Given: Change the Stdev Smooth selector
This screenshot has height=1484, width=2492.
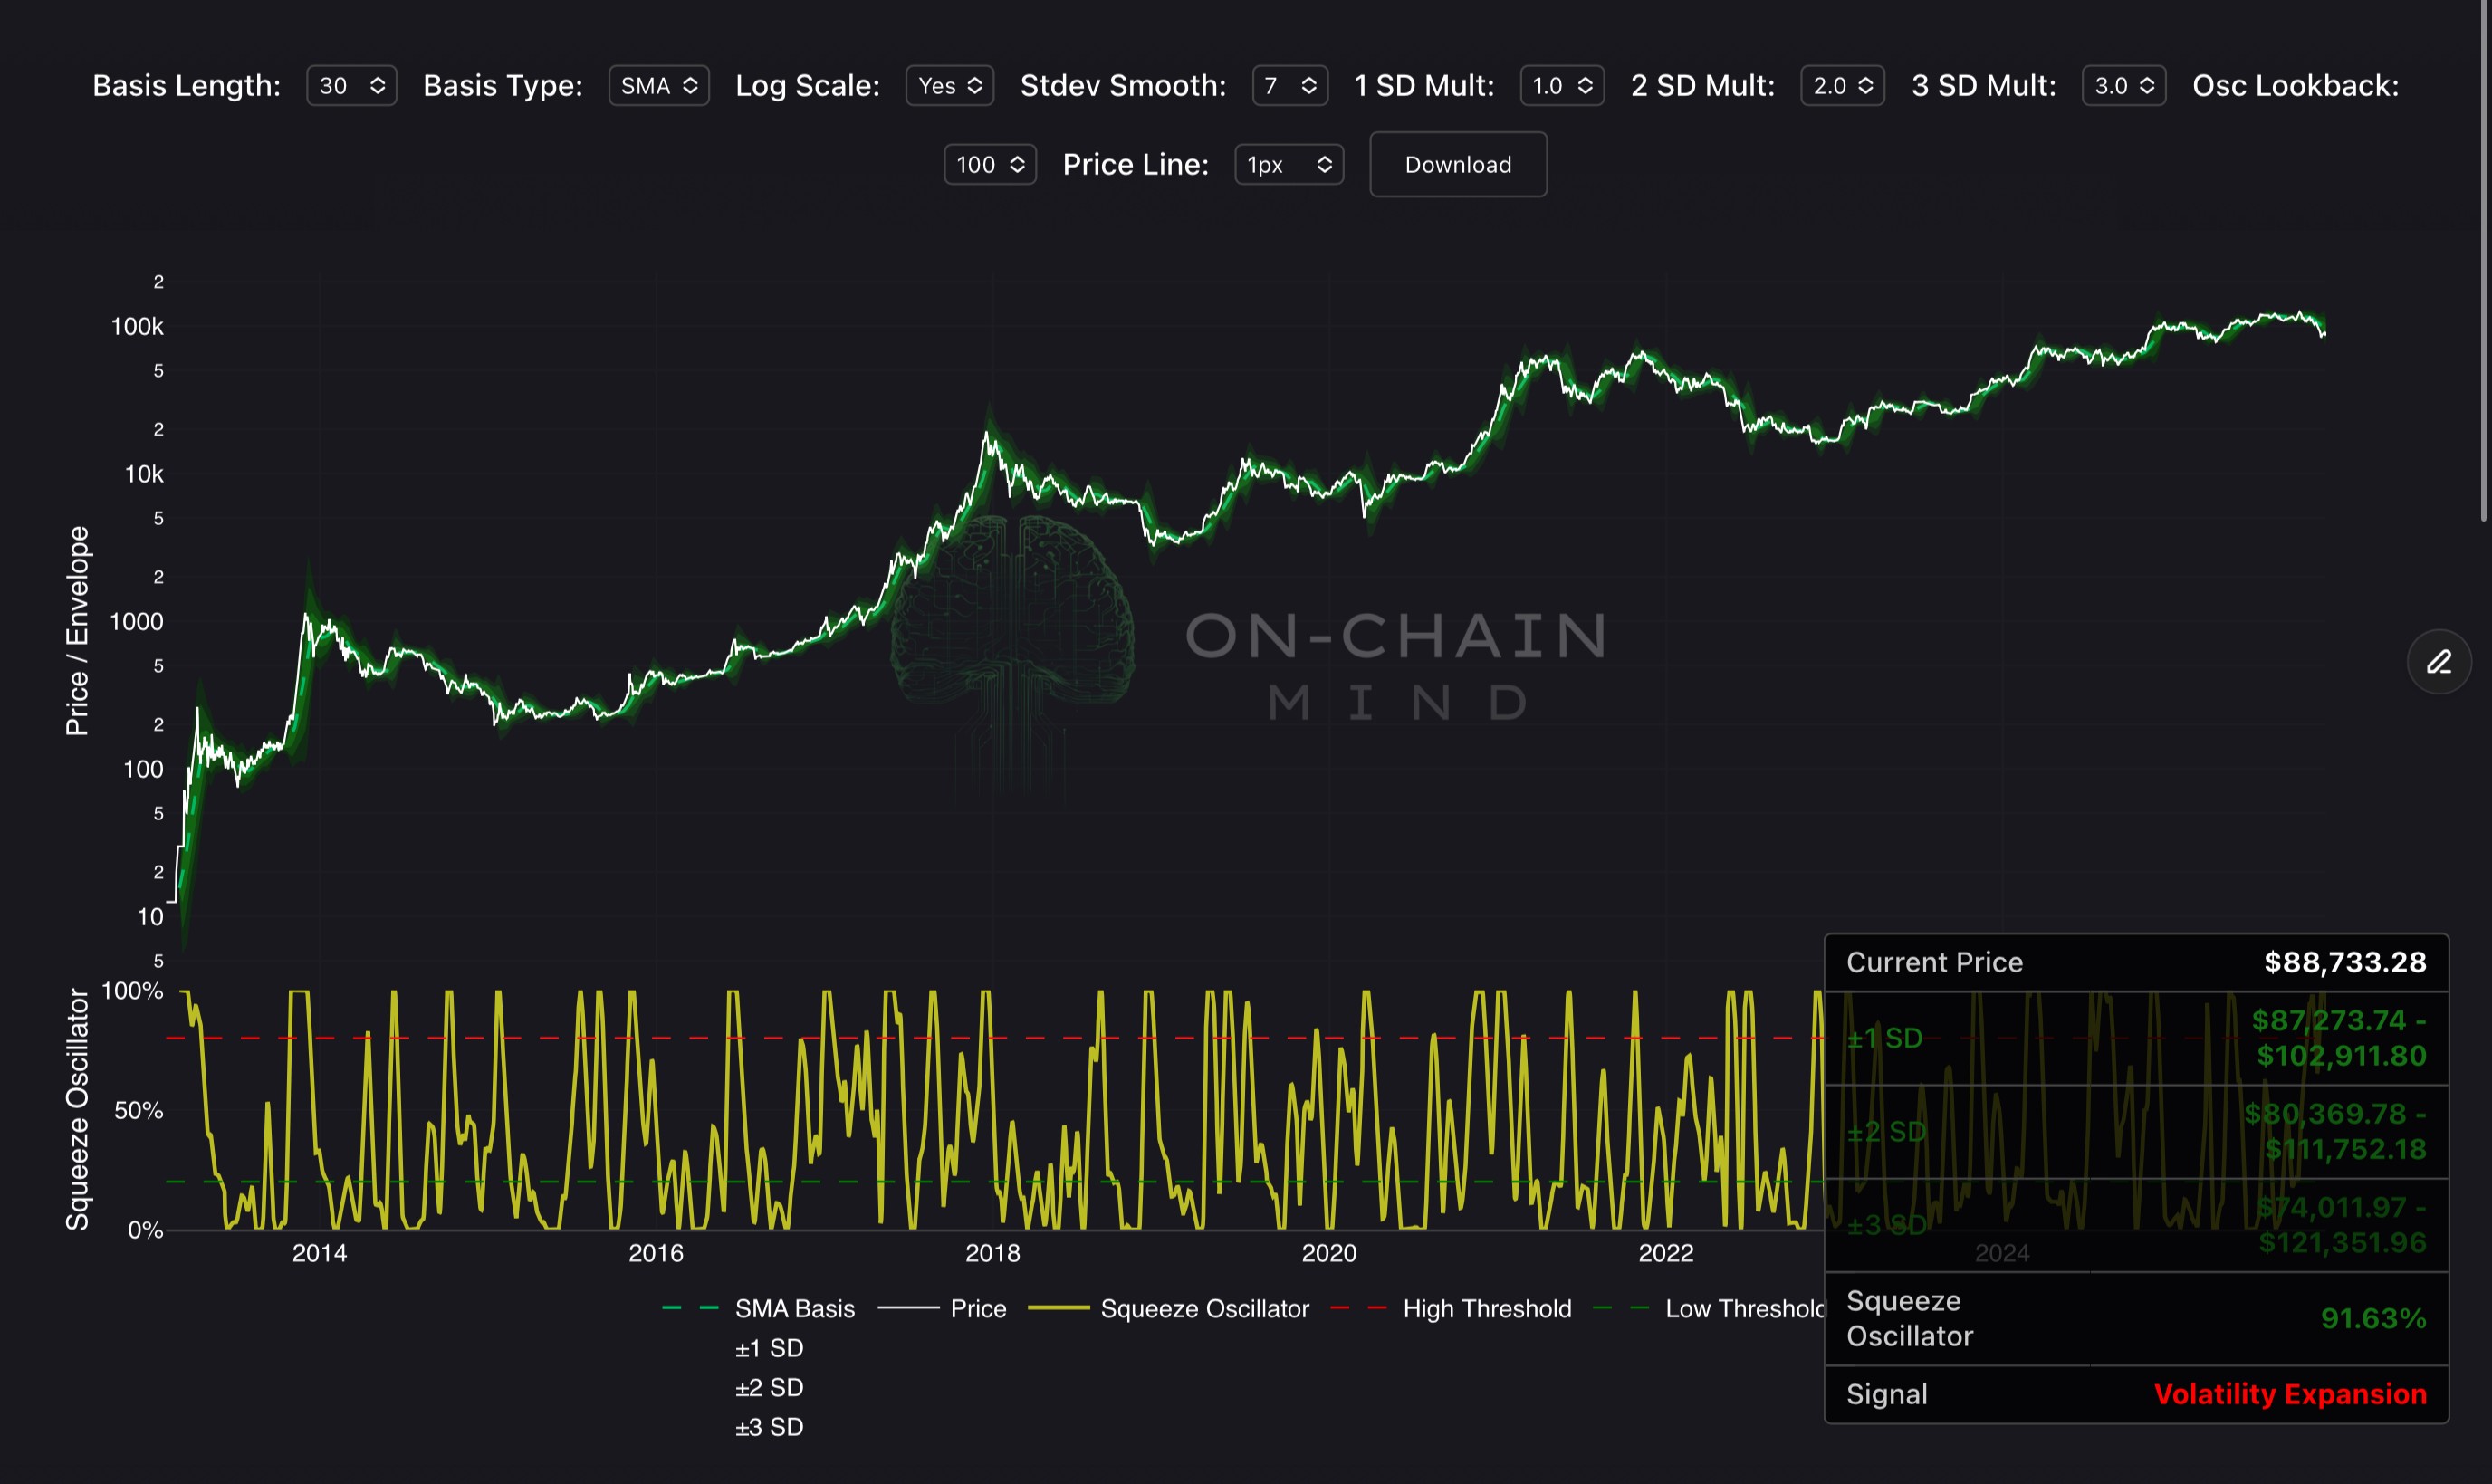Looking at the screenshot, I should tap(1289, 86).
